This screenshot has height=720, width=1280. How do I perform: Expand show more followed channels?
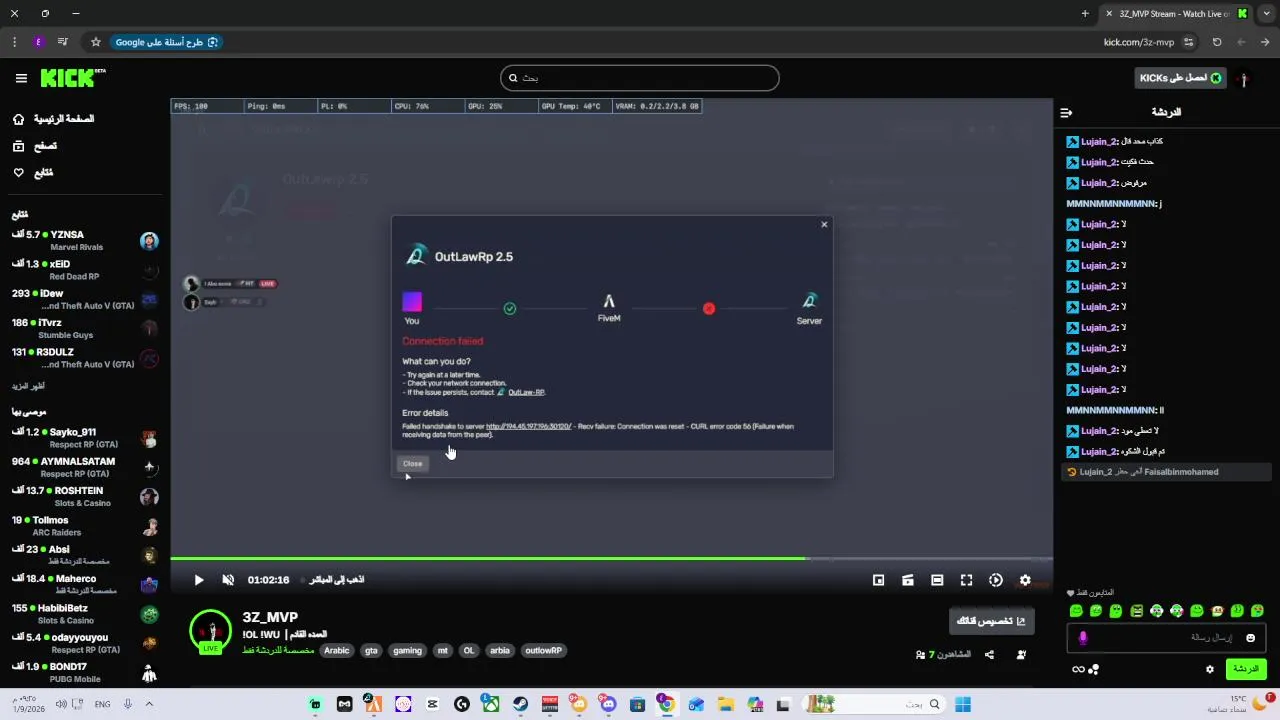(x=28, y=386)
